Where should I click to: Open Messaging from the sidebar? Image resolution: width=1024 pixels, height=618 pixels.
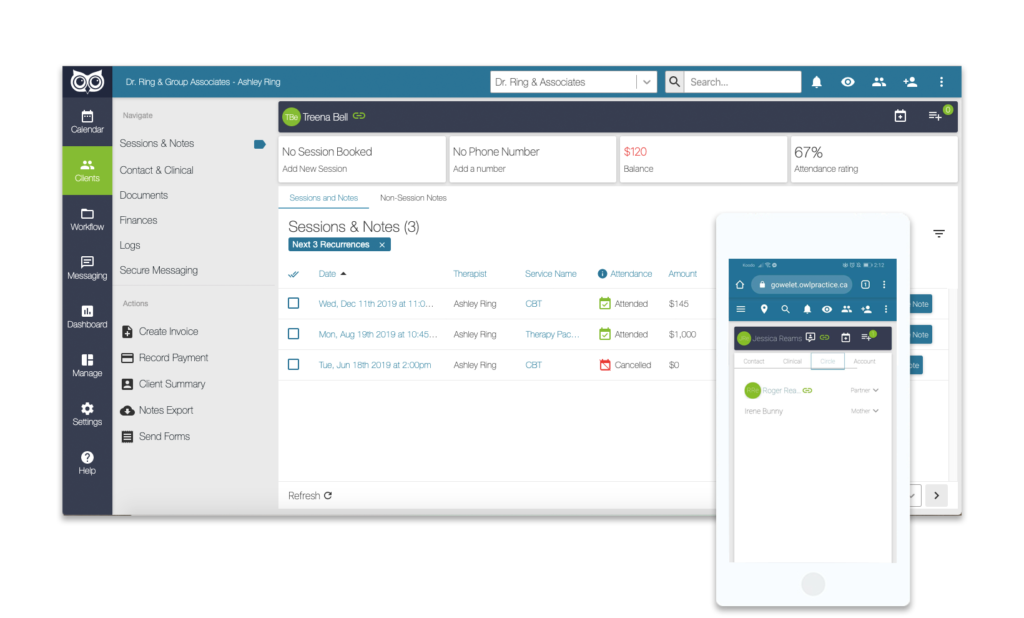coord(87,268)
